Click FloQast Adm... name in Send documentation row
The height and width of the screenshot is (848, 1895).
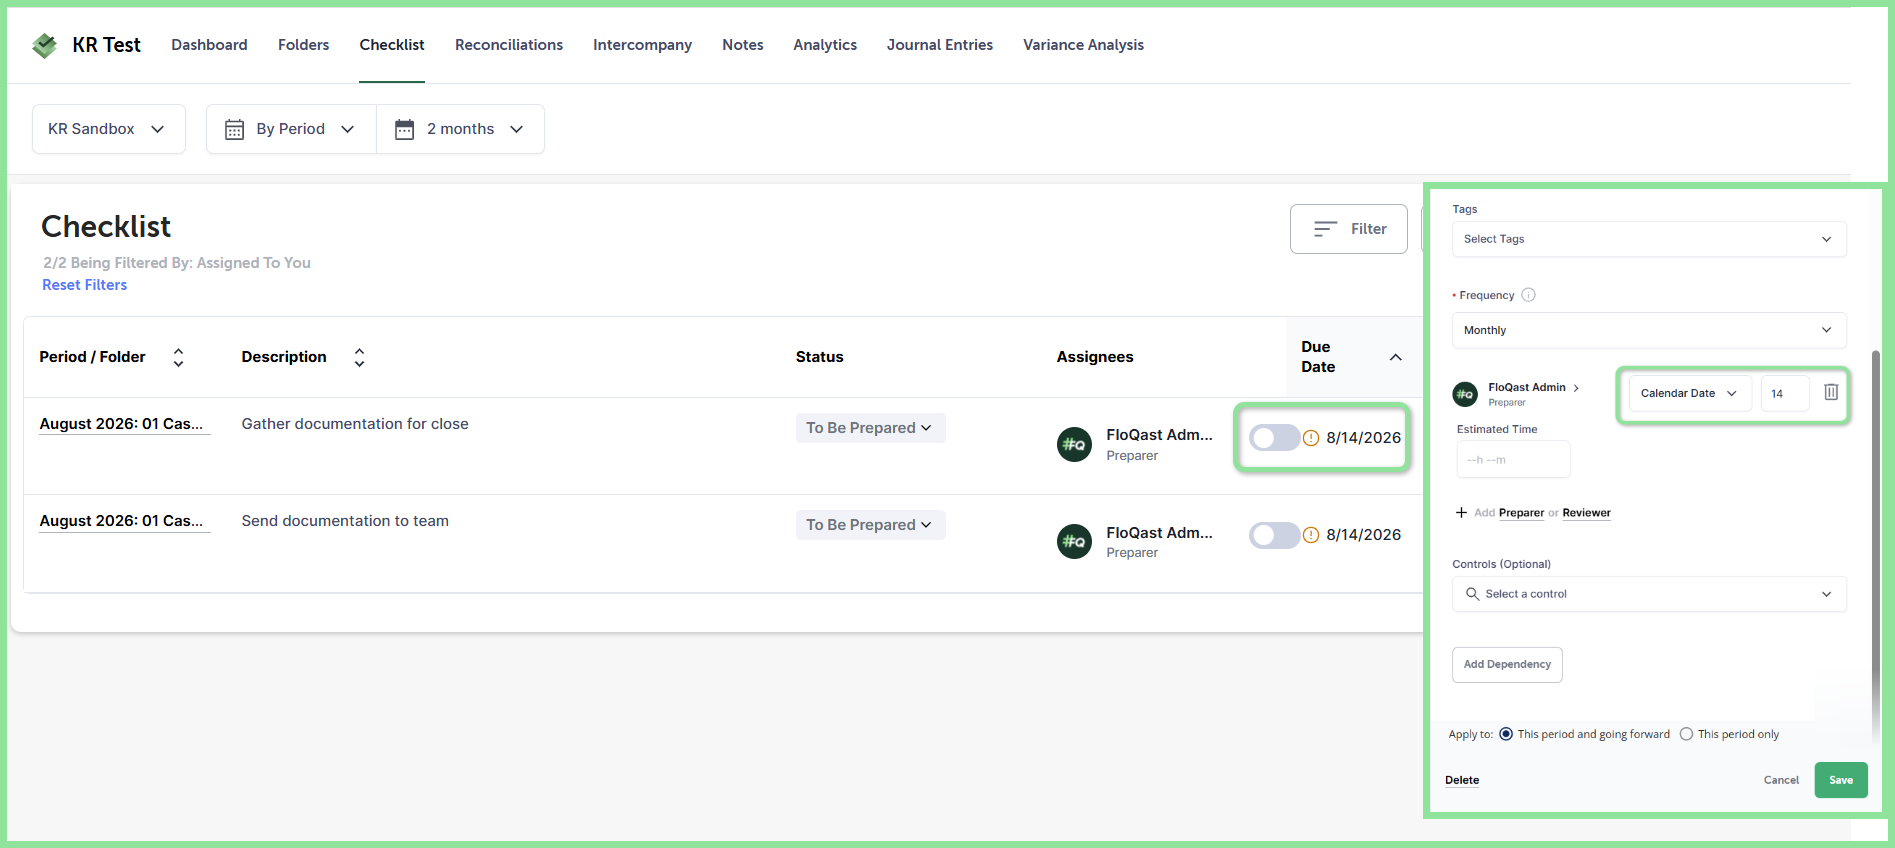click(x=1160, y=533)
